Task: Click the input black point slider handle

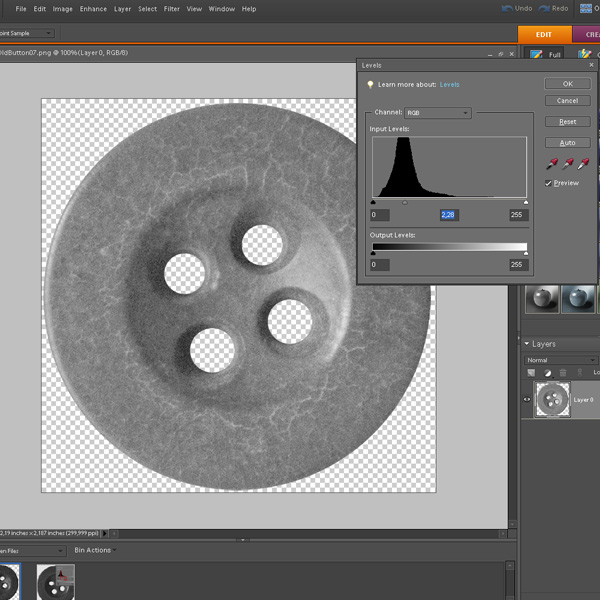Action: pos(373,202)
